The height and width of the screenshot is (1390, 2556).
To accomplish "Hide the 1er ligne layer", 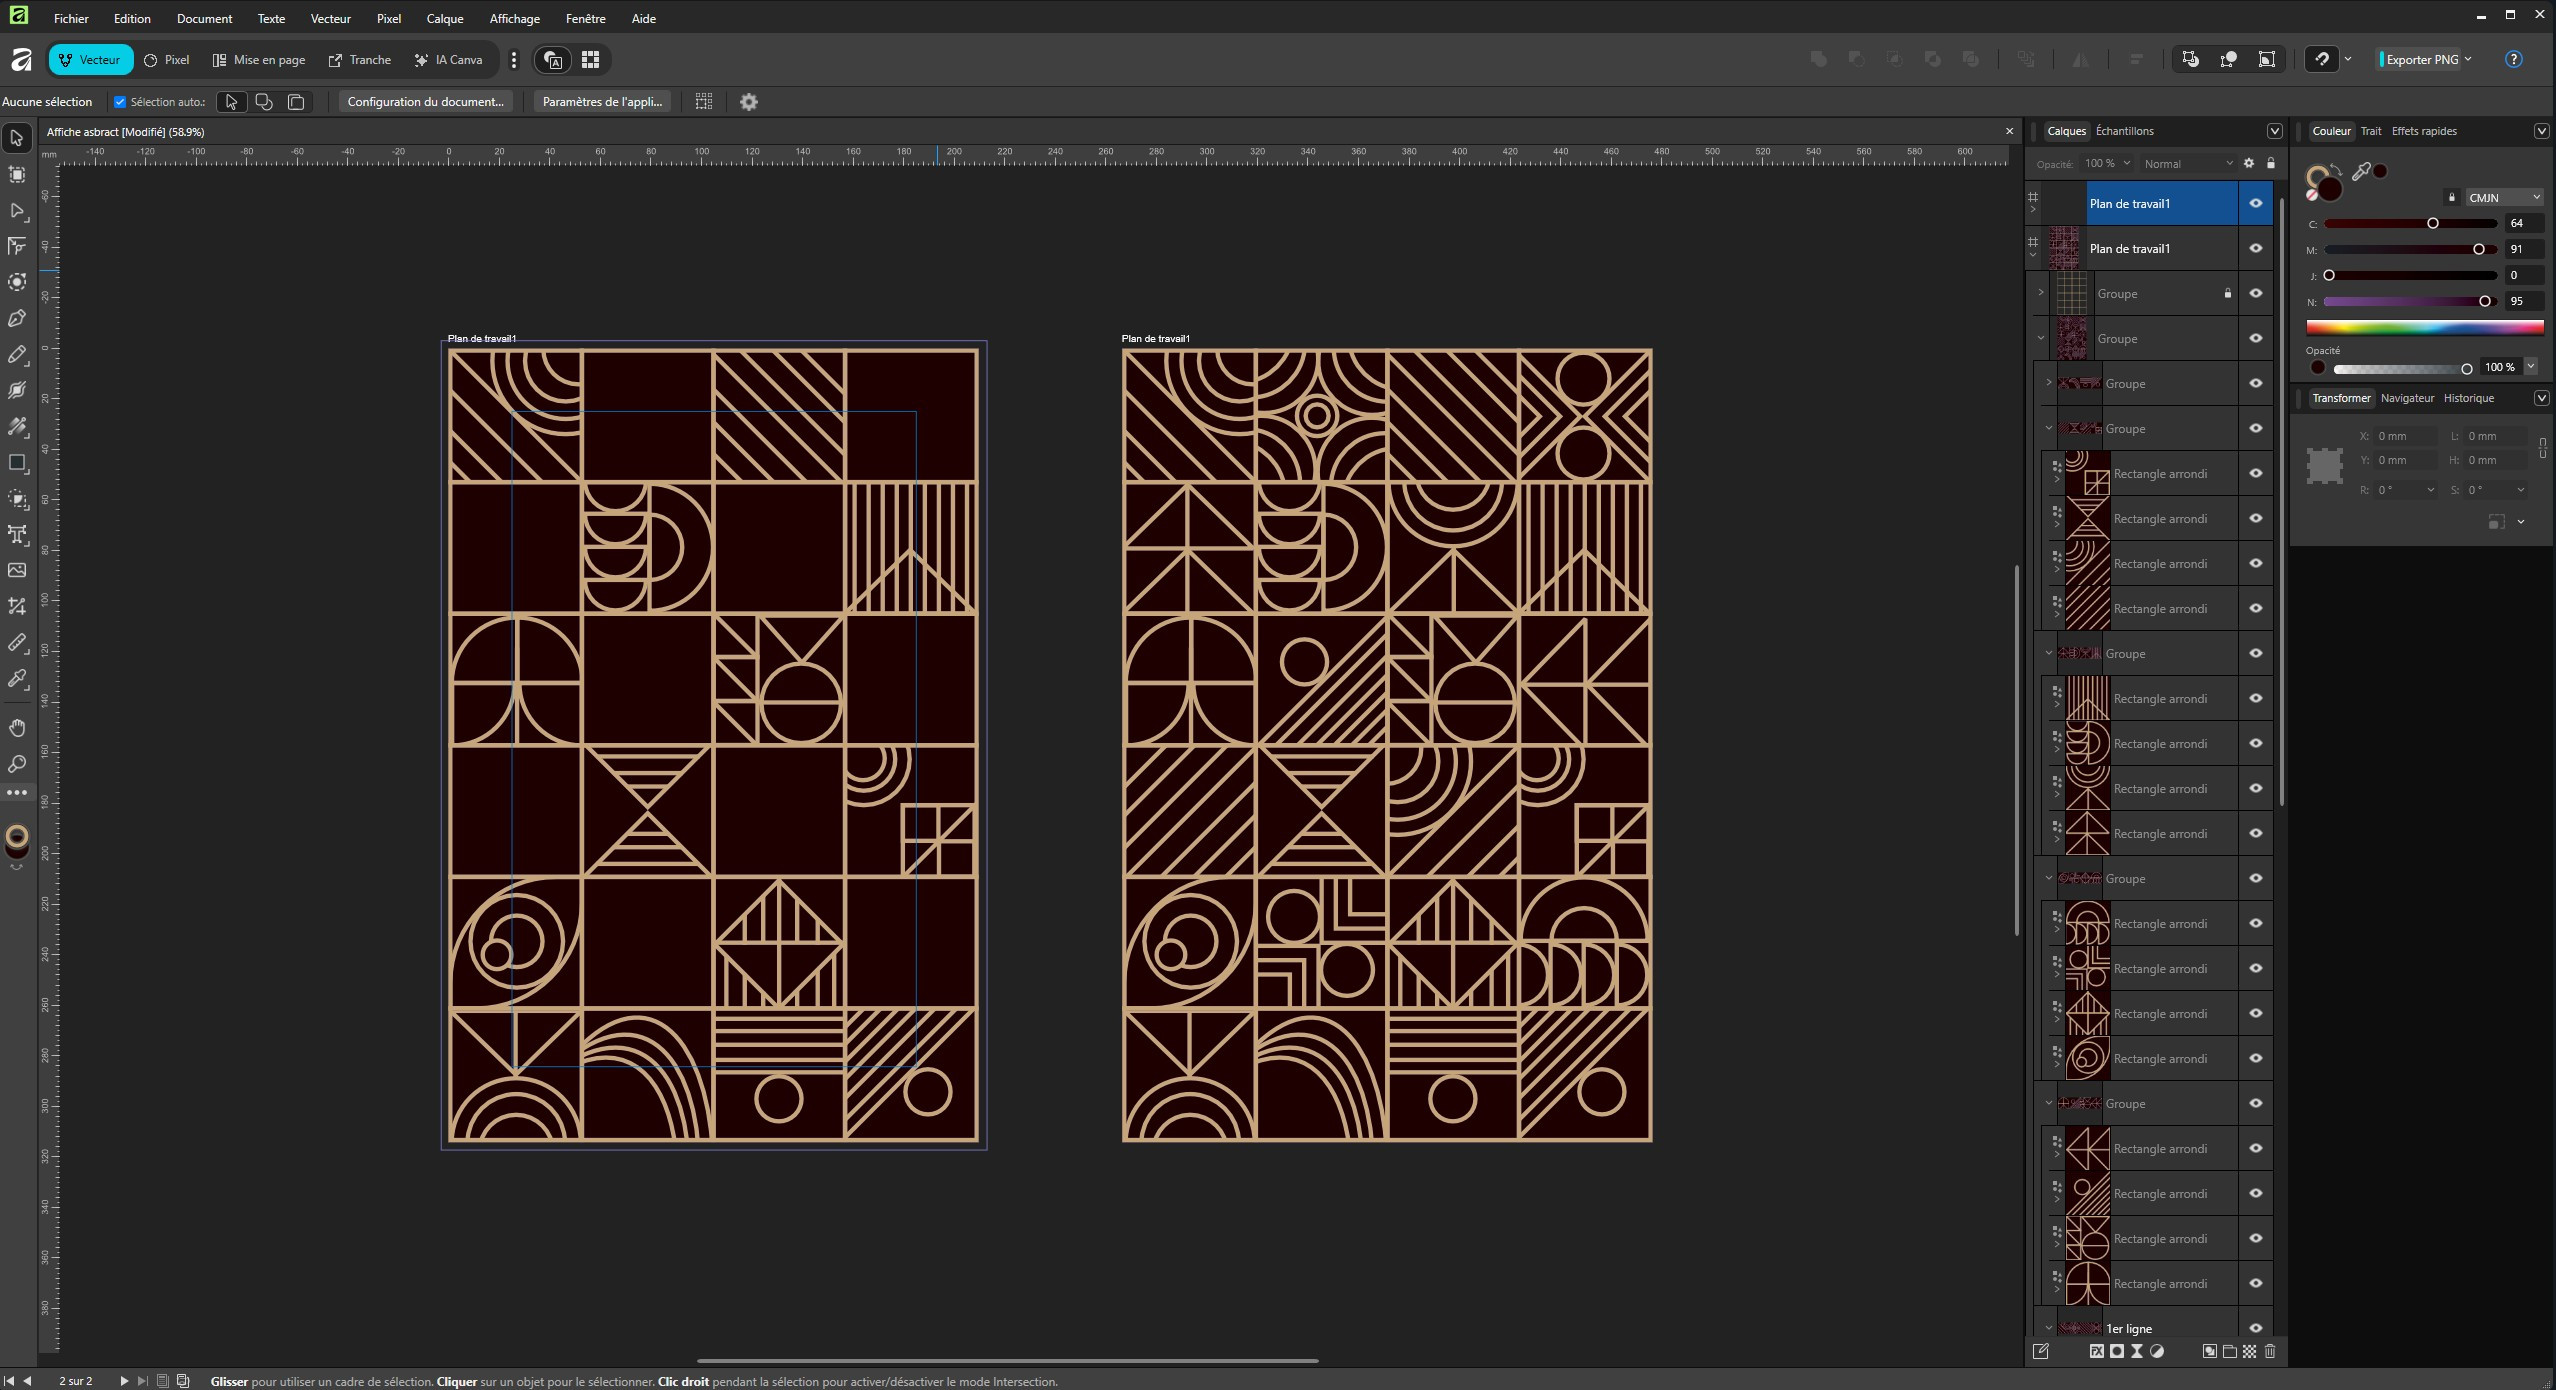I will pyautogui.click(x=2256, y=1328).
